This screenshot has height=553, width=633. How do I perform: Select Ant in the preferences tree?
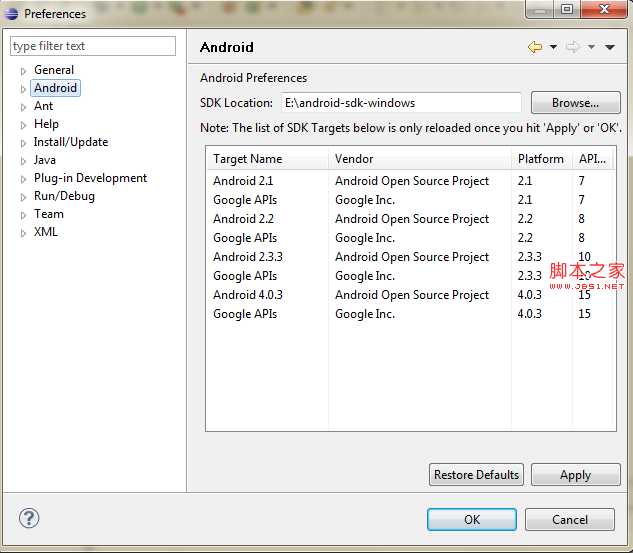pyautogui.click(x=43, y=106)
